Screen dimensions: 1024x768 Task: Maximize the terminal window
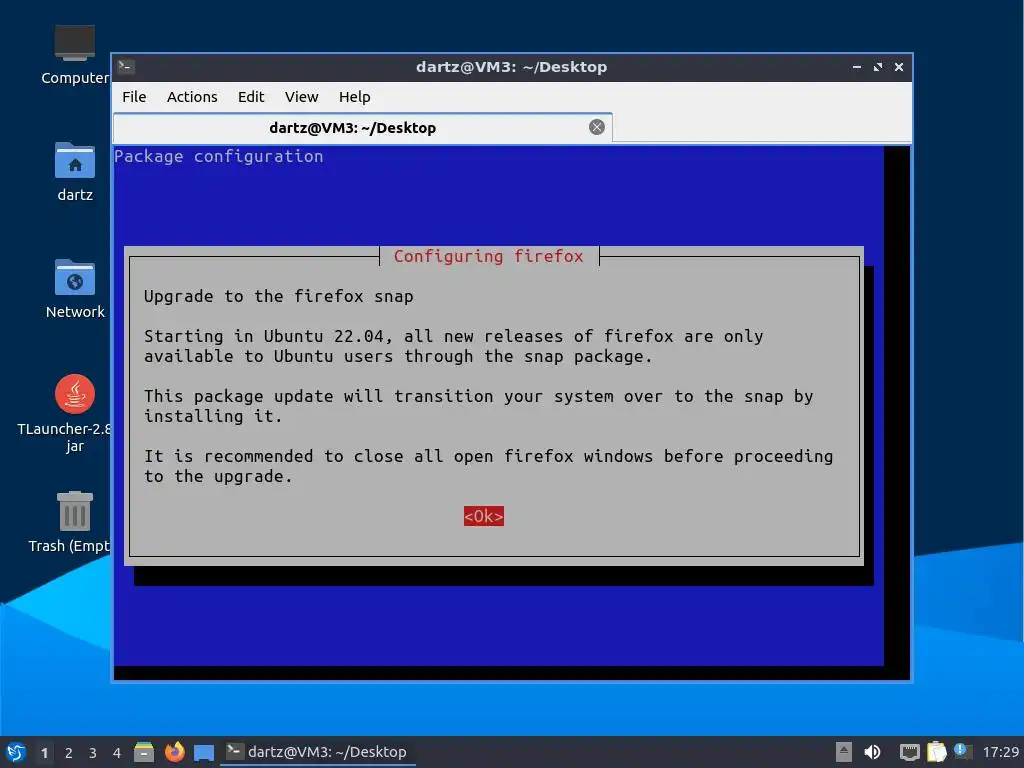878,67
